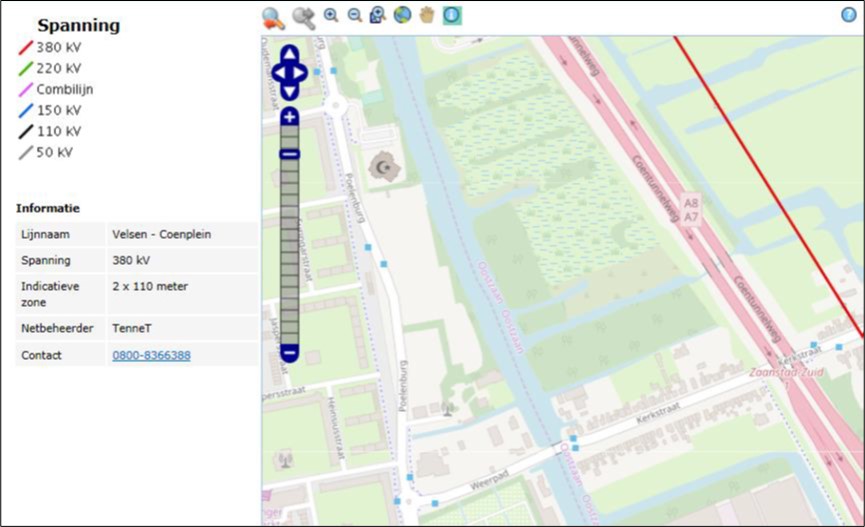This screenshot has height=527, width=865.
Task: Click the plus button above zoom slider
Action: click(289, 117)
